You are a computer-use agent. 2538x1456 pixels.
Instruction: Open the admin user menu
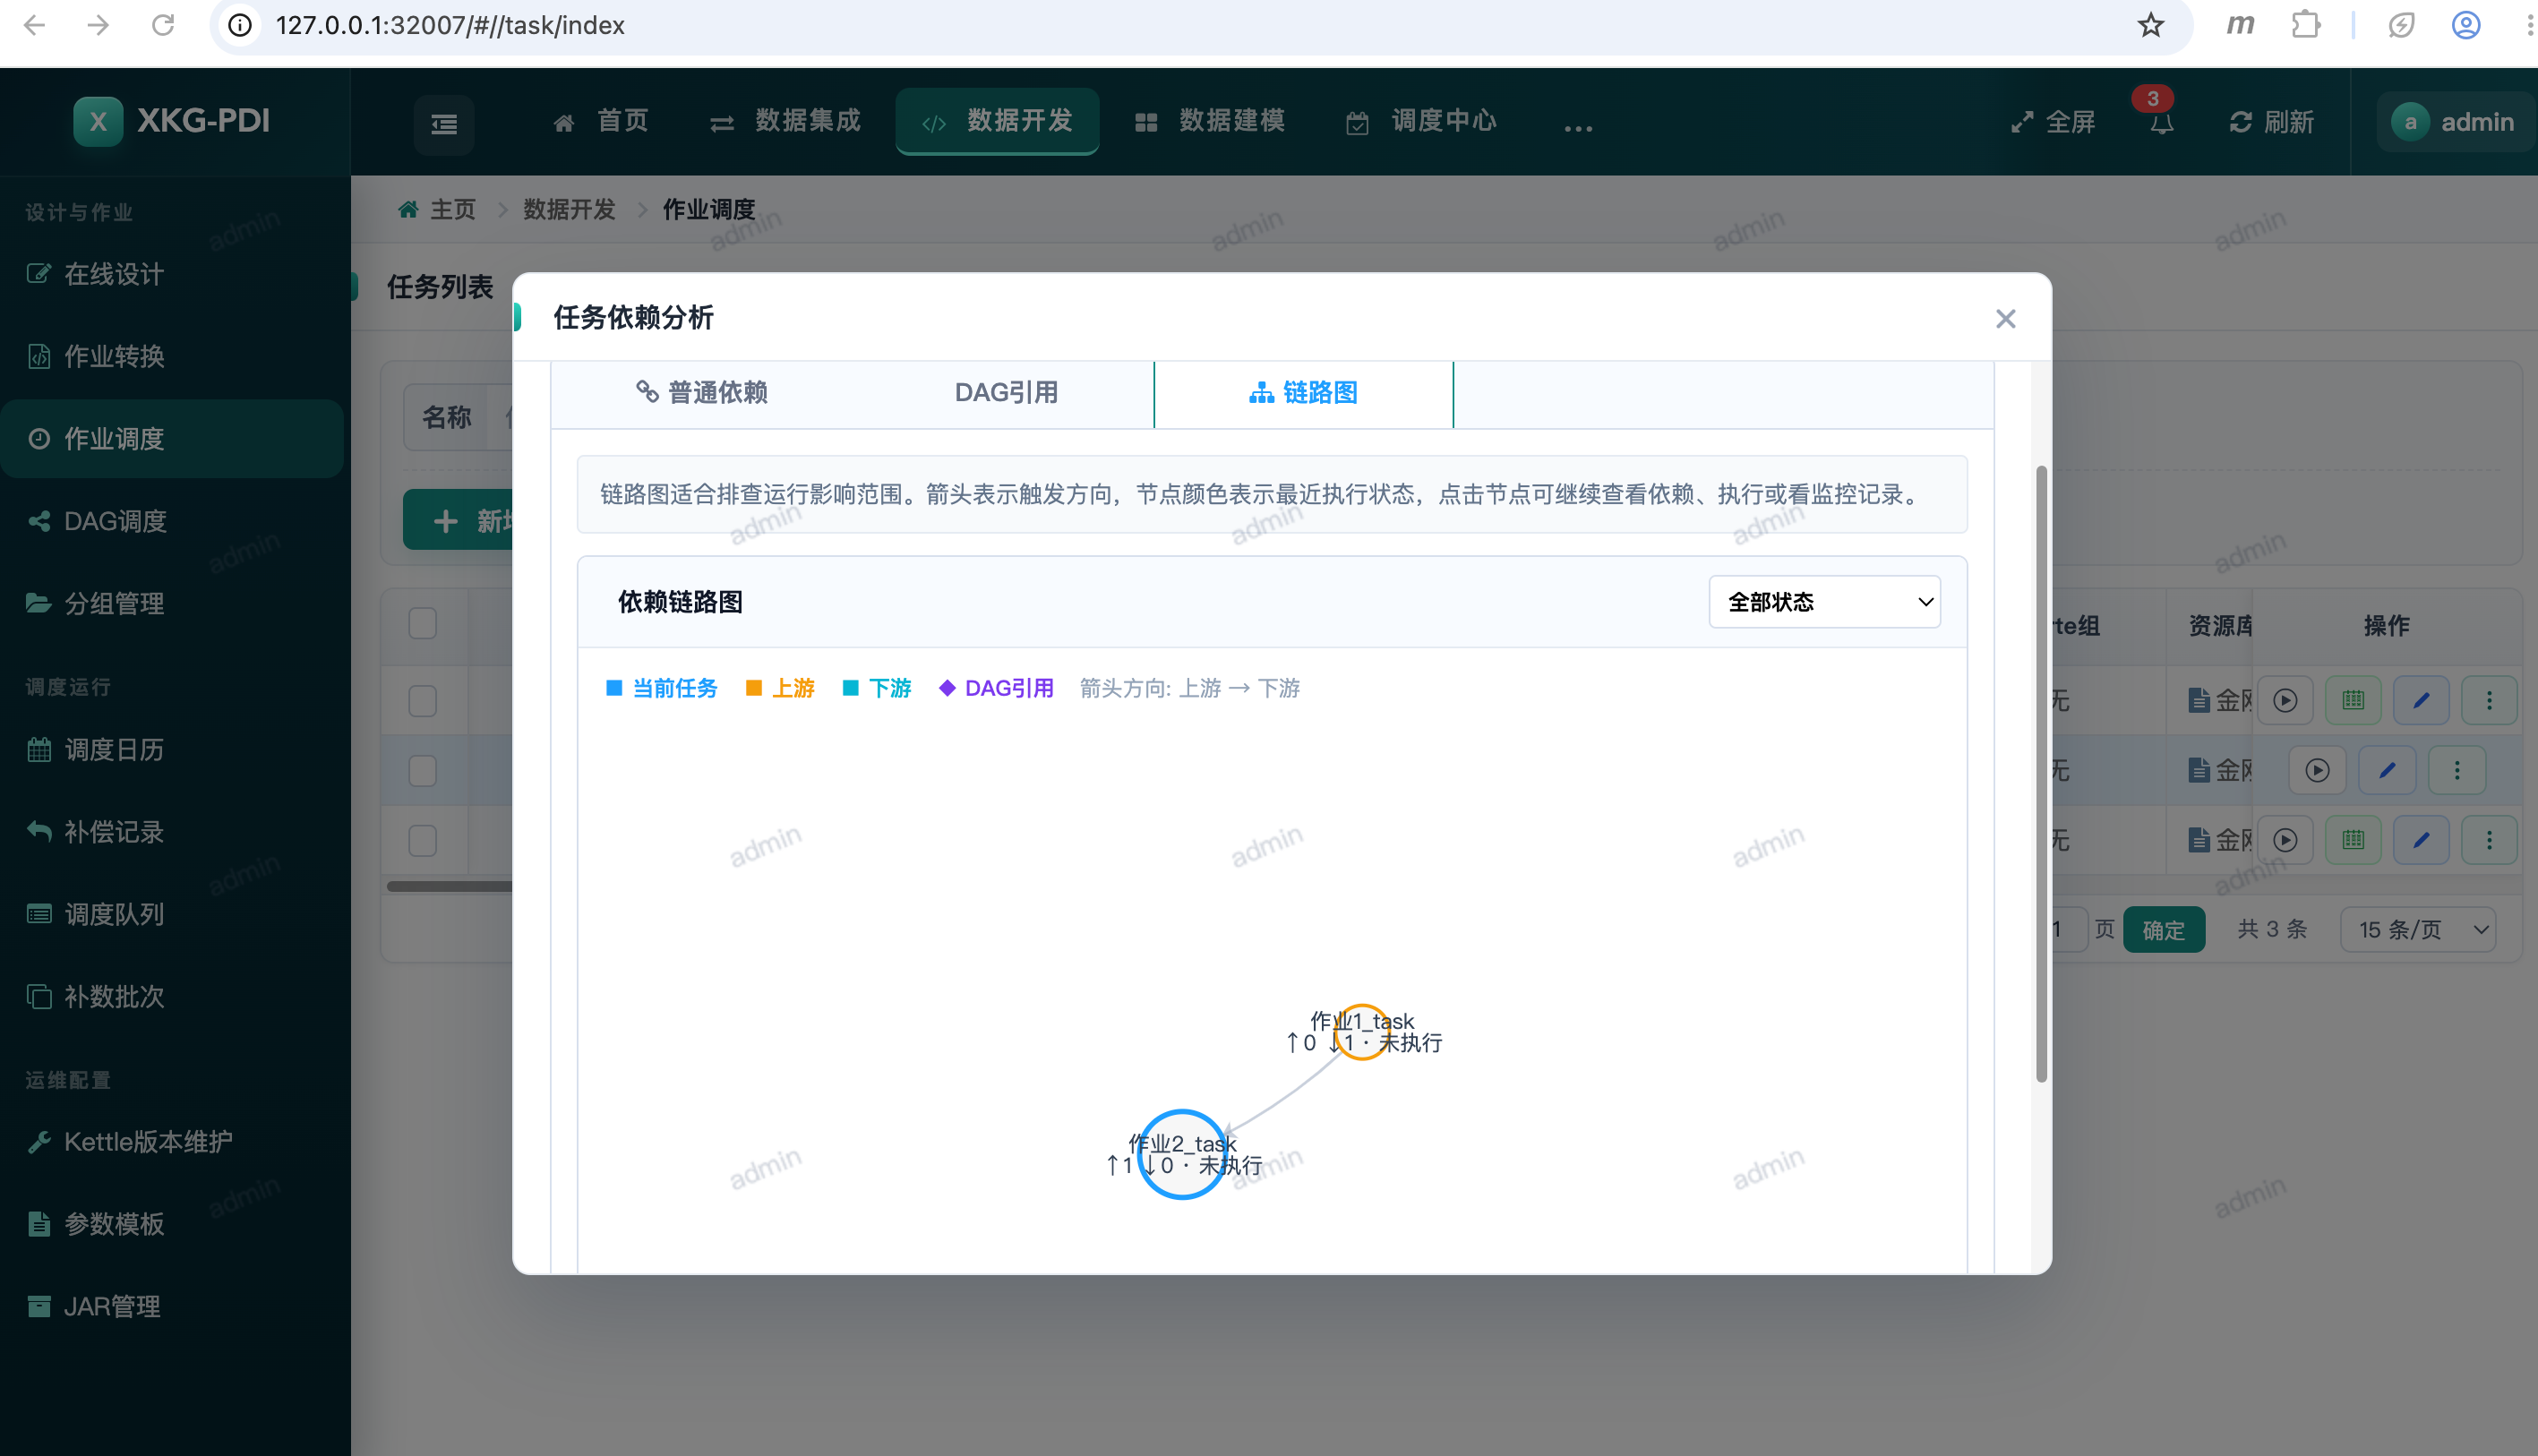(x=2455, y=122)
